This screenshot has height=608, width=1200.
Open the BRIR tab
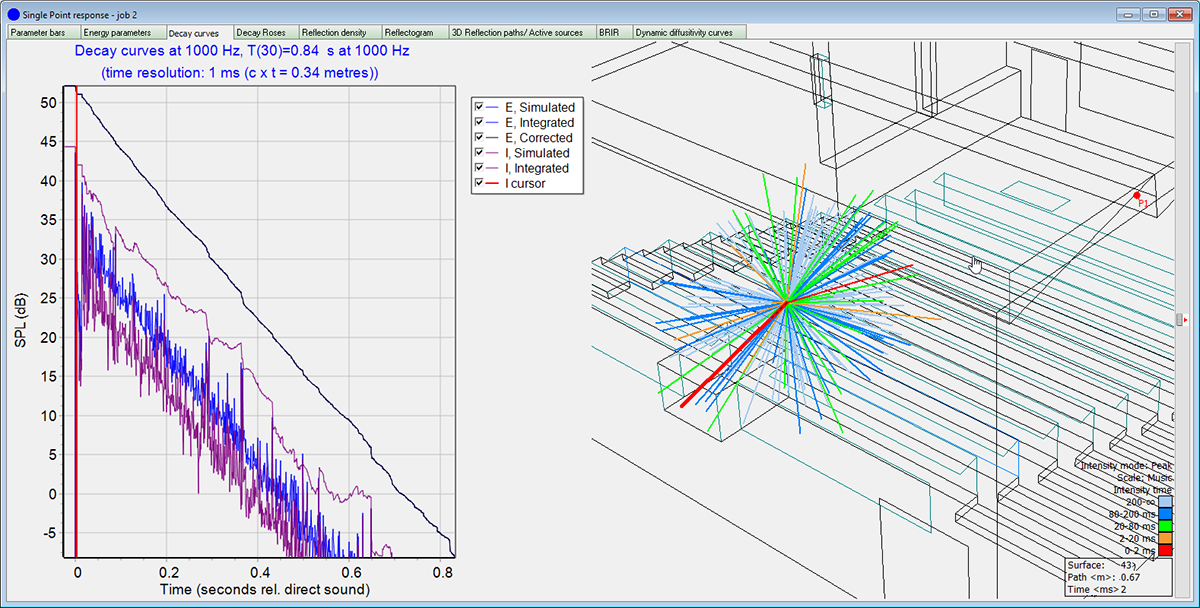[x=611, y=33]
